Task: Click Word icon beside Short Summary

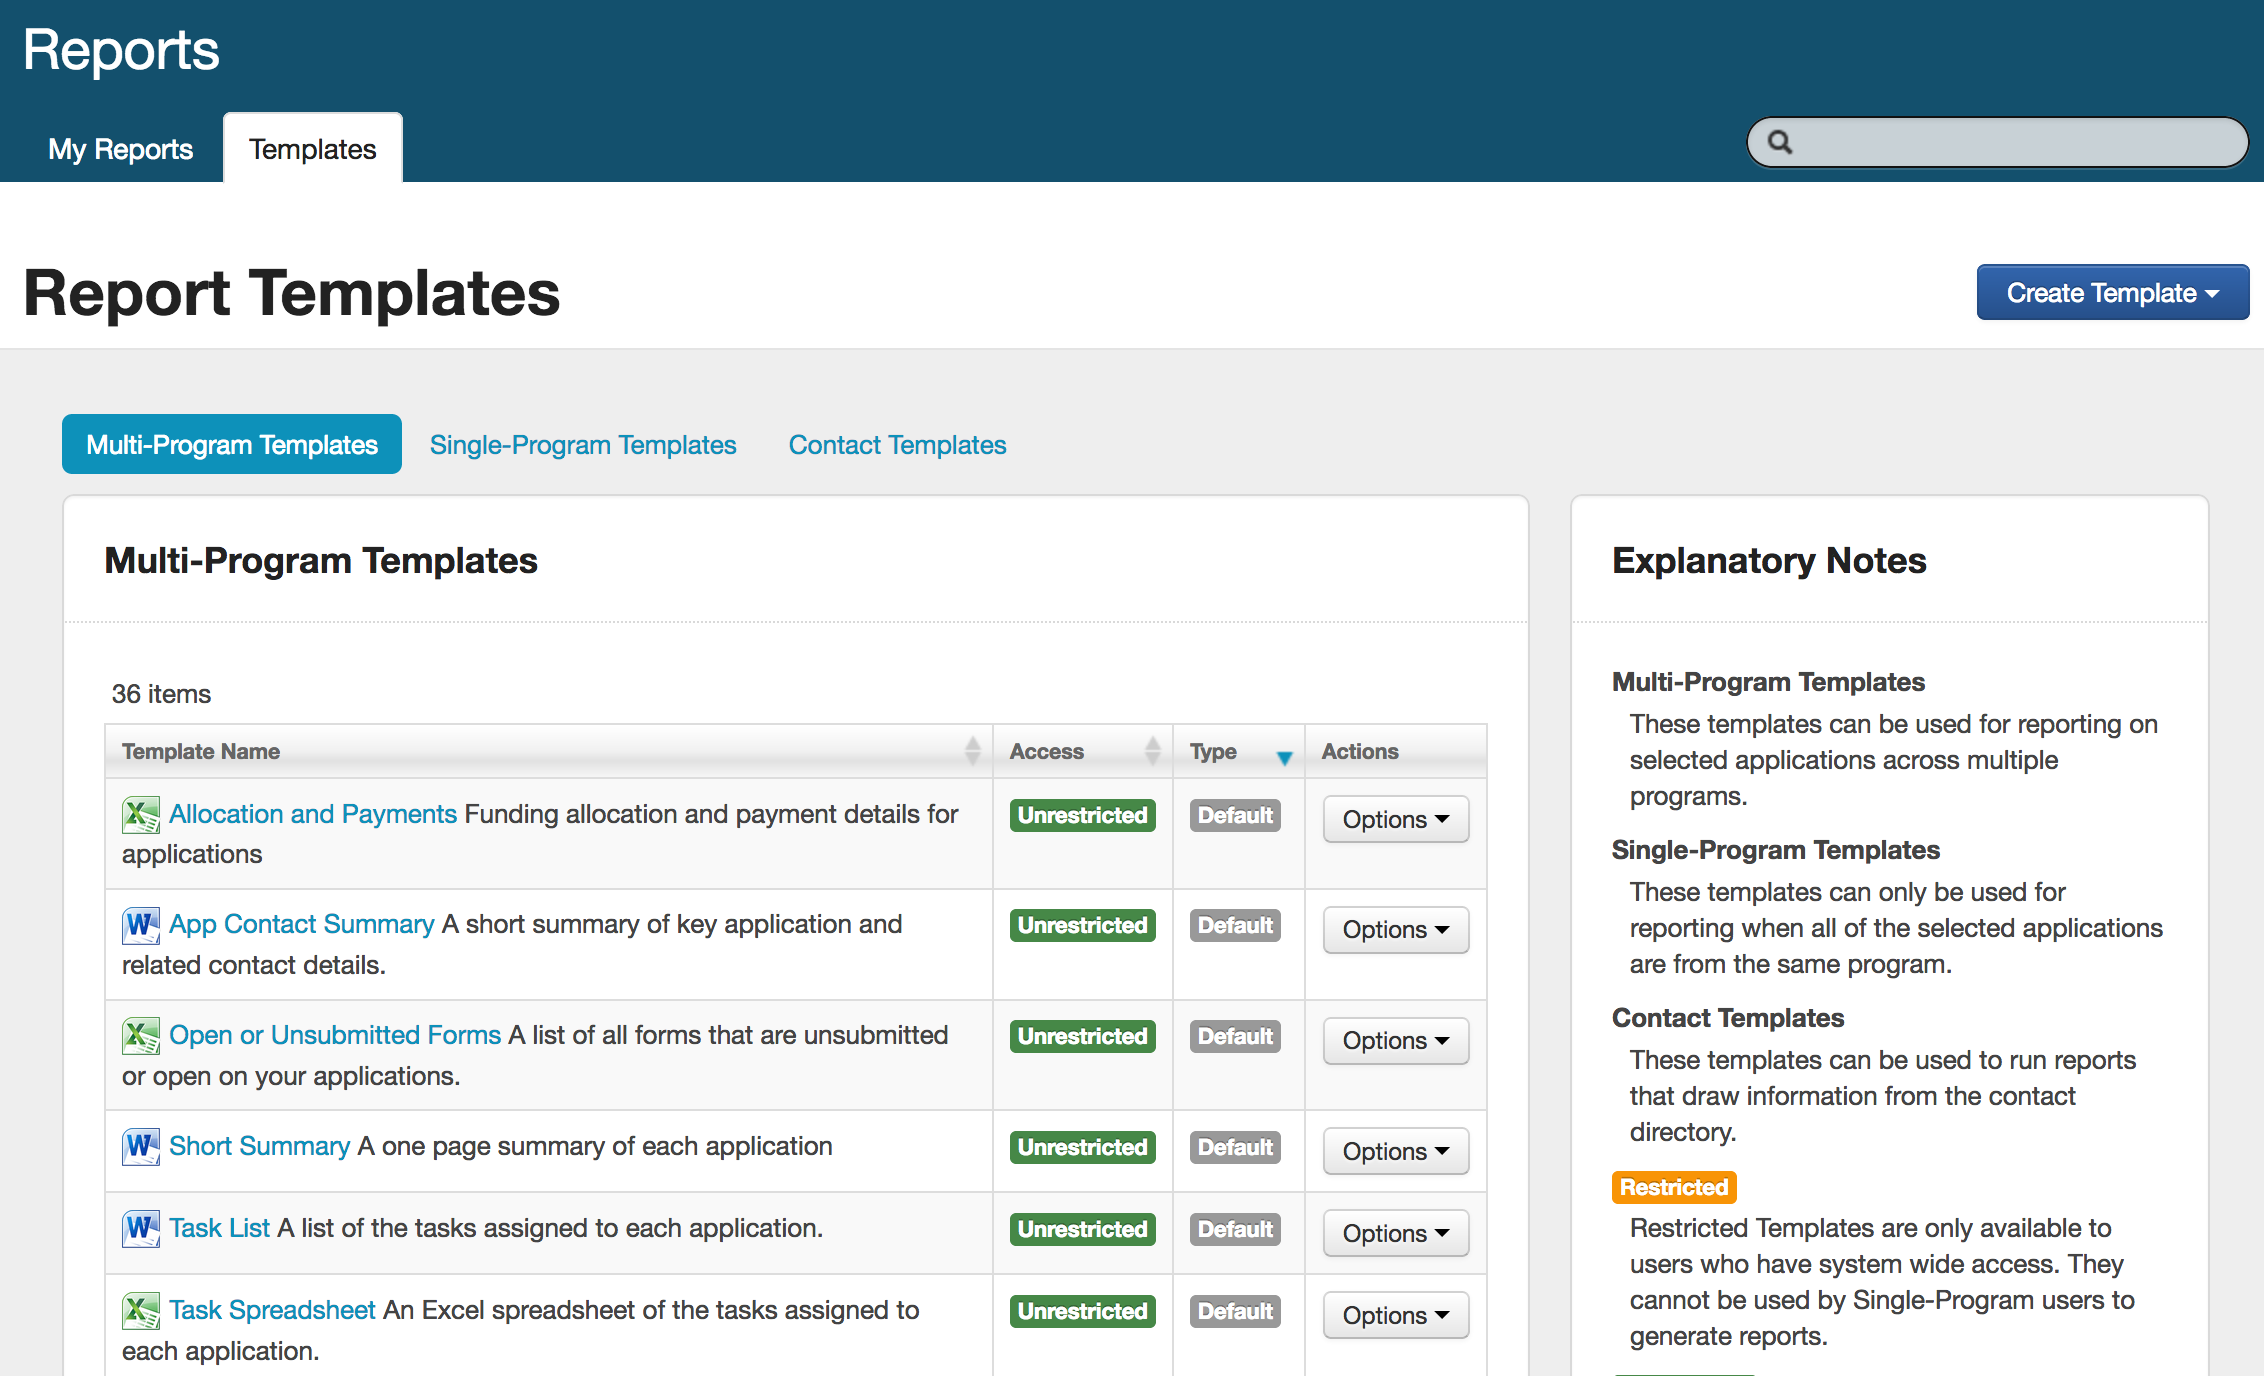Action: point(140,1147)
